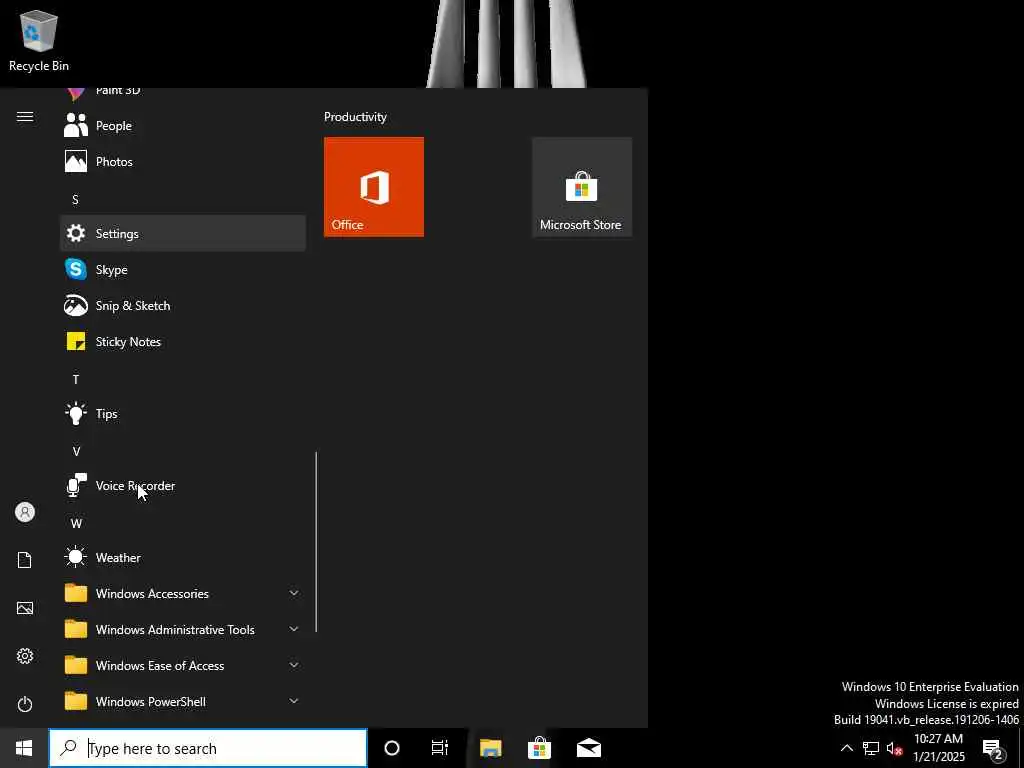Expand the Windows Accessories folder

click(x=183, y=593)
